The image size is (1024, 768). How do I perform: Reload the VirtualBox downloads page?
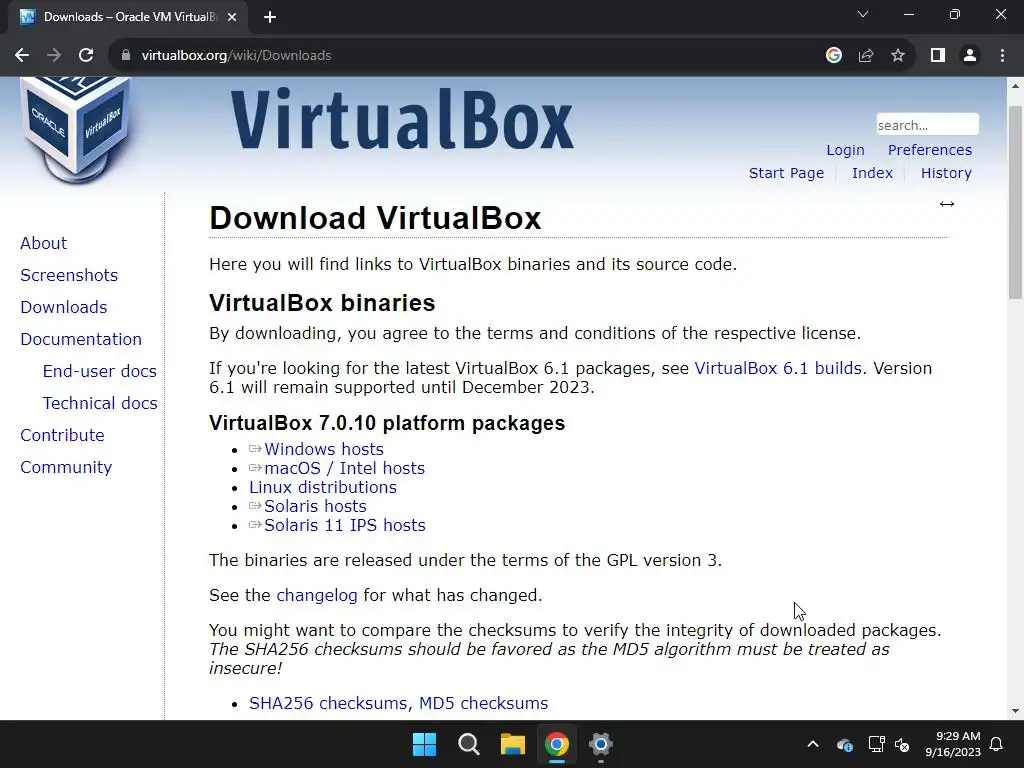pos(86,56)
